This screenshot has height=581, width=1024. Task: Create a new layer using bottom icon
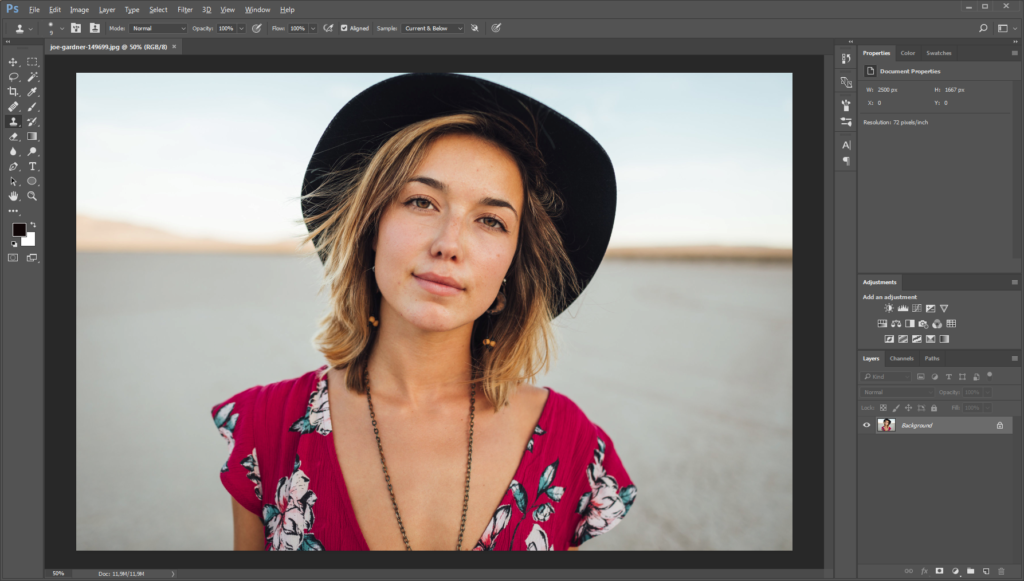pyautogui.click(x=985, y=571)
